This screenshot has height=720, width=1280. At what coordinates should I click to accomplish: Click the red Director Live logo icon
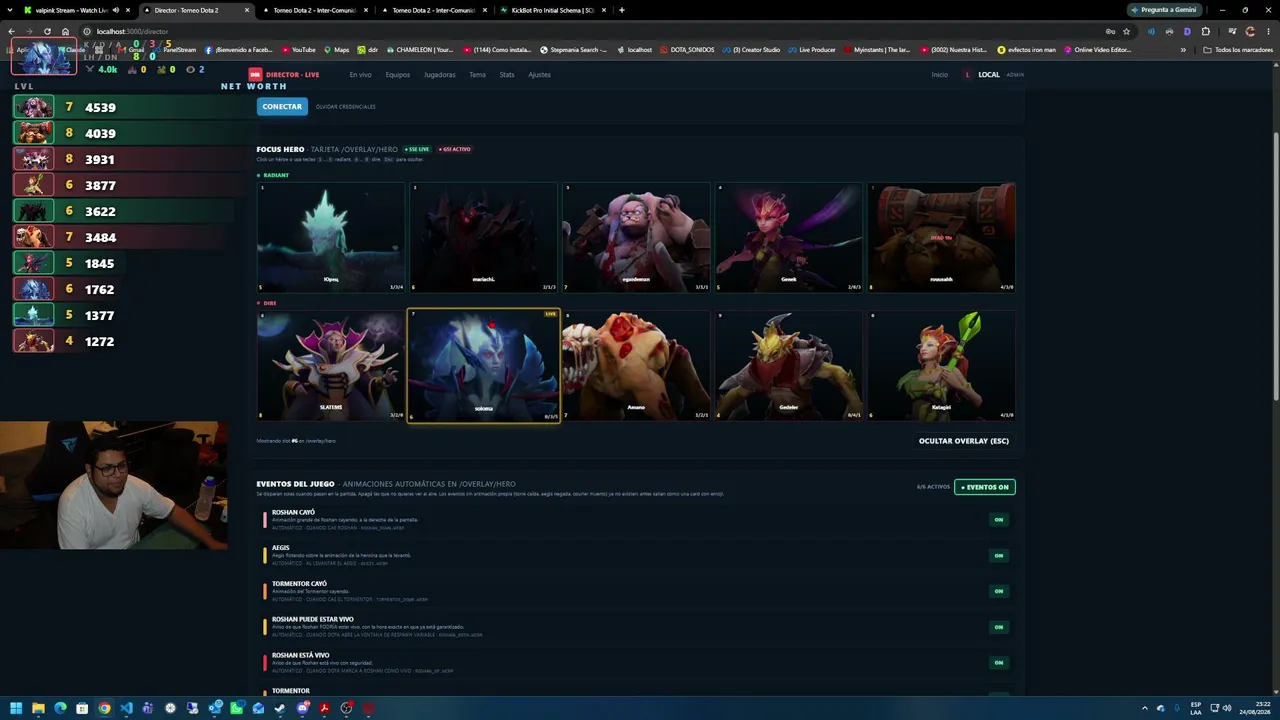[x=255, y=74]
